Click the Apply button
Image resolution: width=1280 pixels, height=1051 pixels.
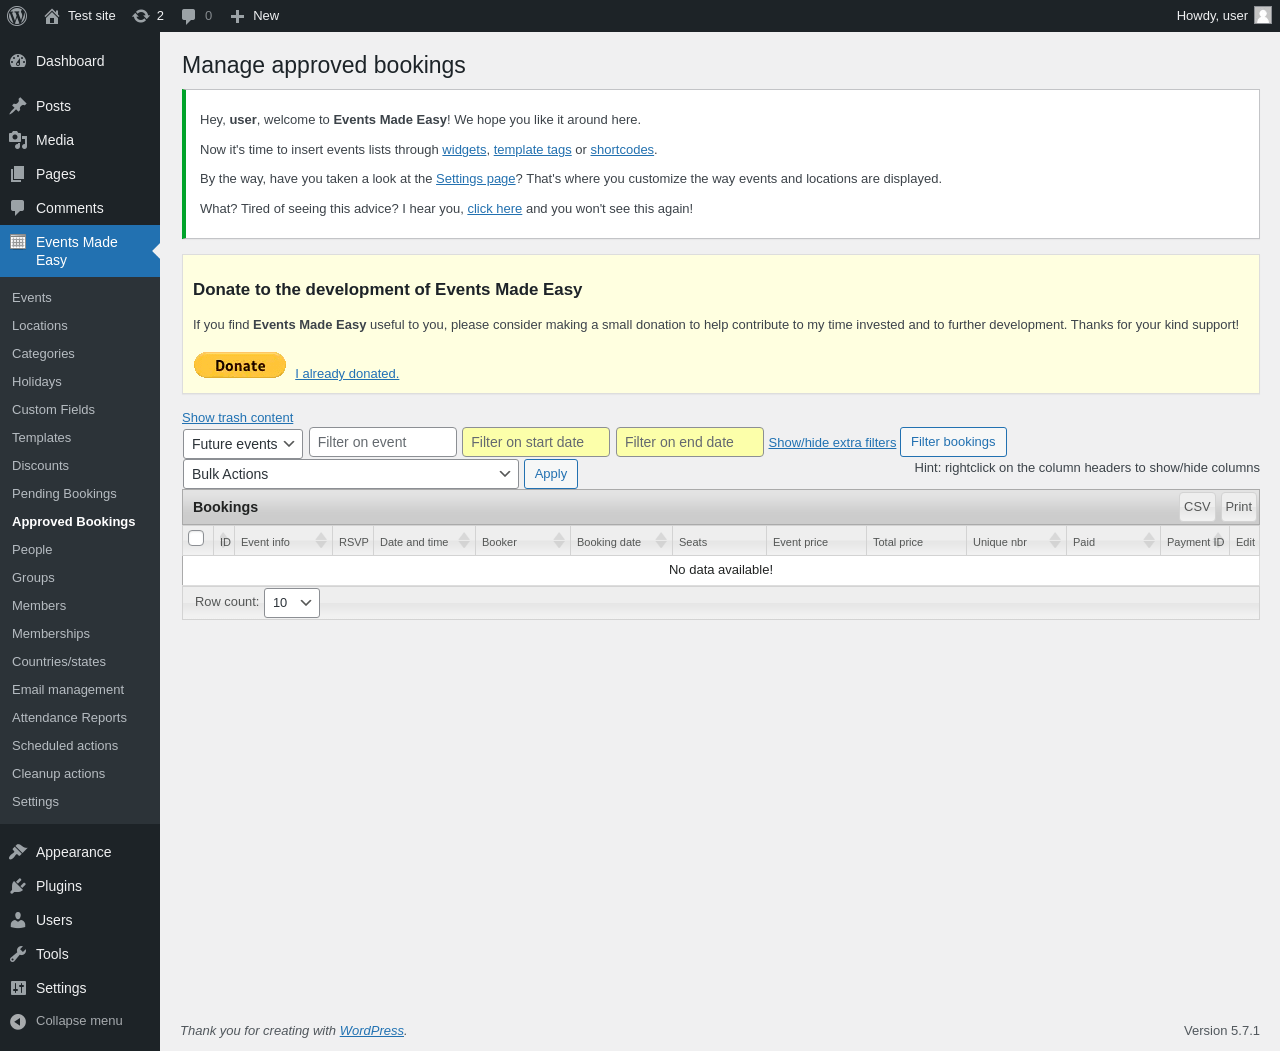click(x=551, y=474)
